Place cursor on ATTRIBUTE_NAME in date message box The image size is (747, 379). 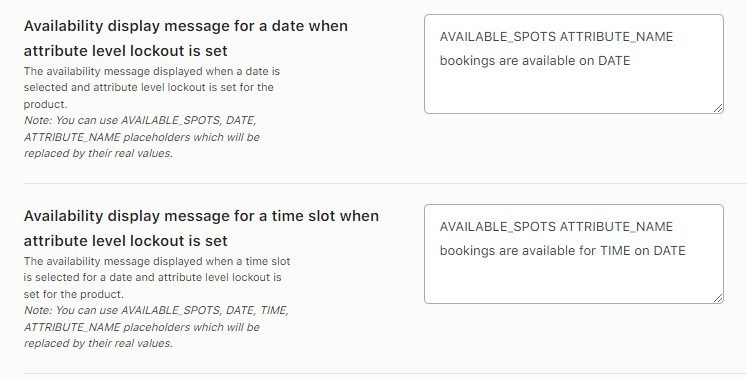point(616,37)
